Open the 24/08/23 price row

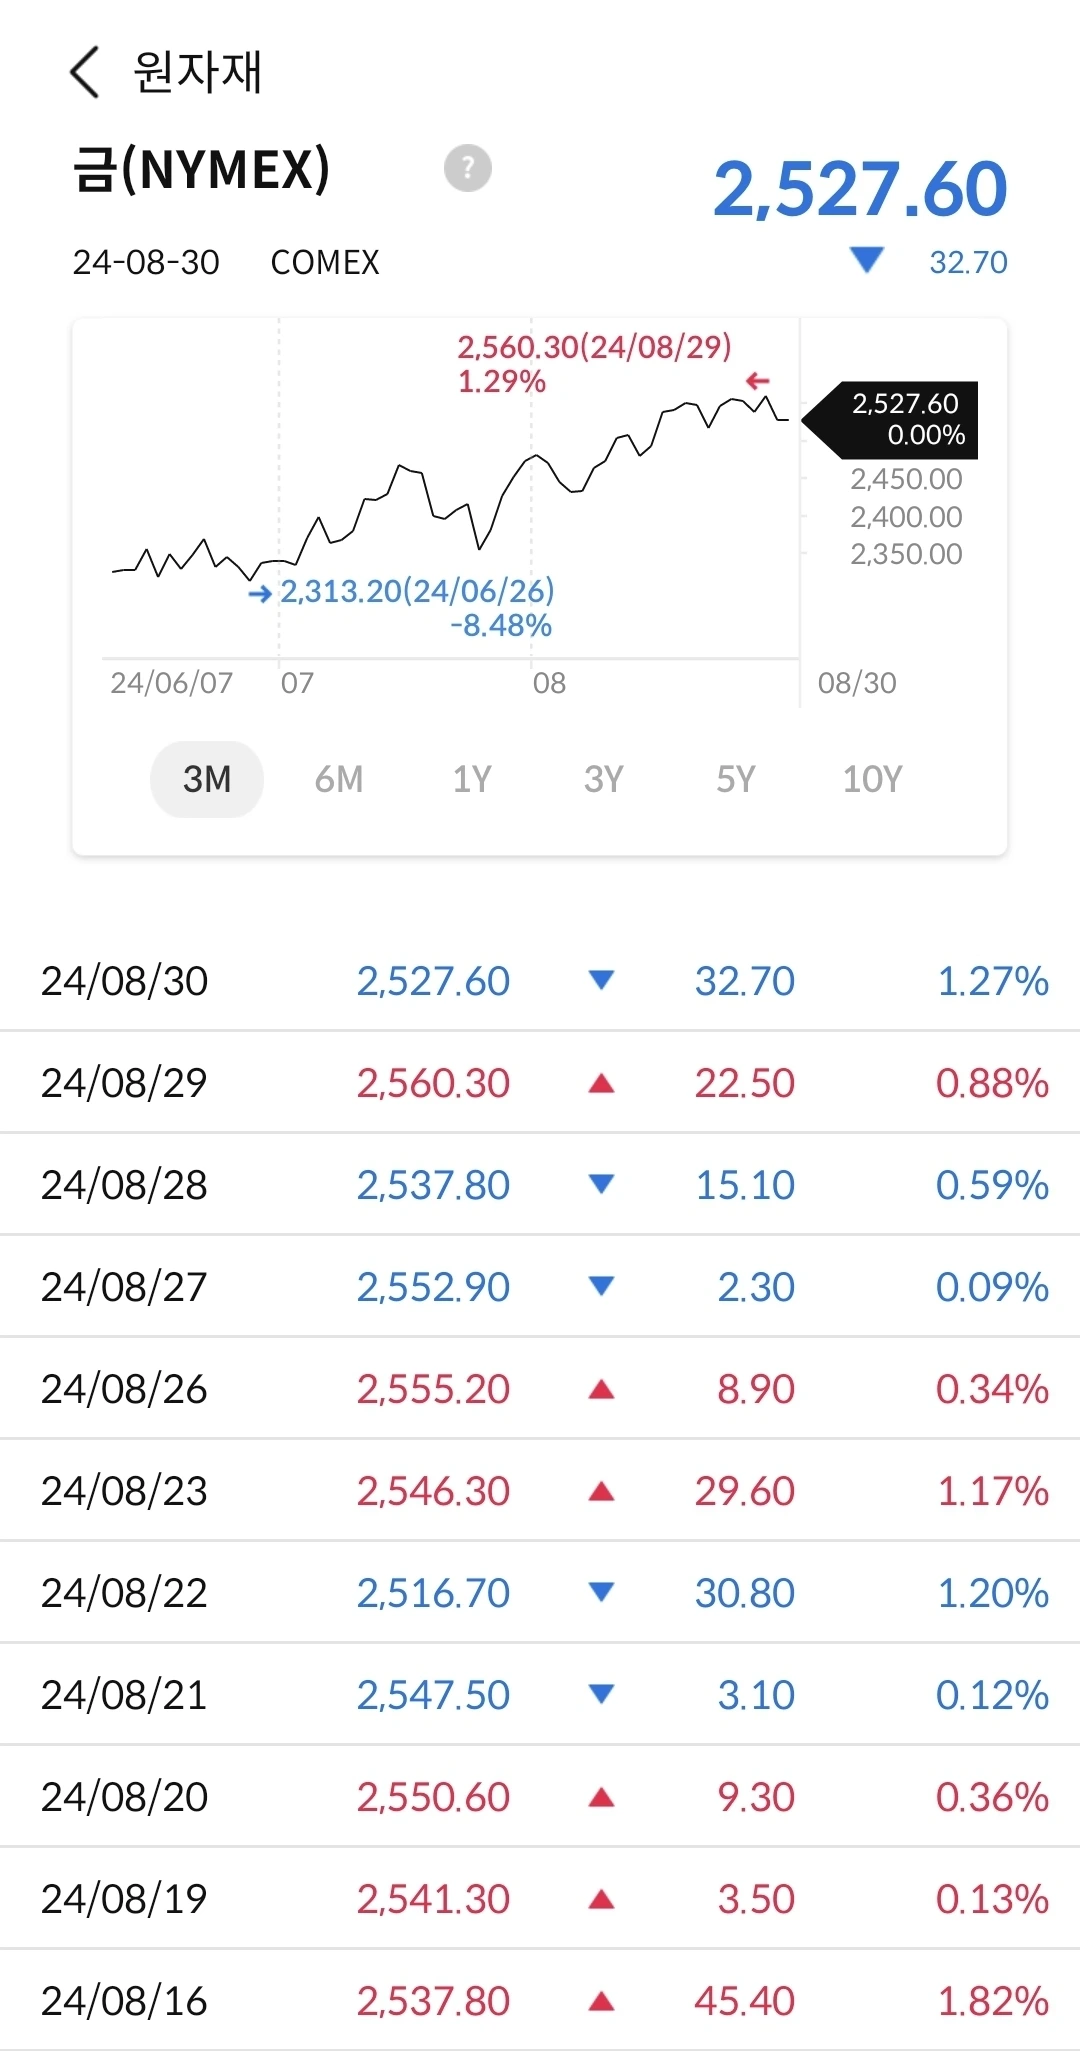540,1491
